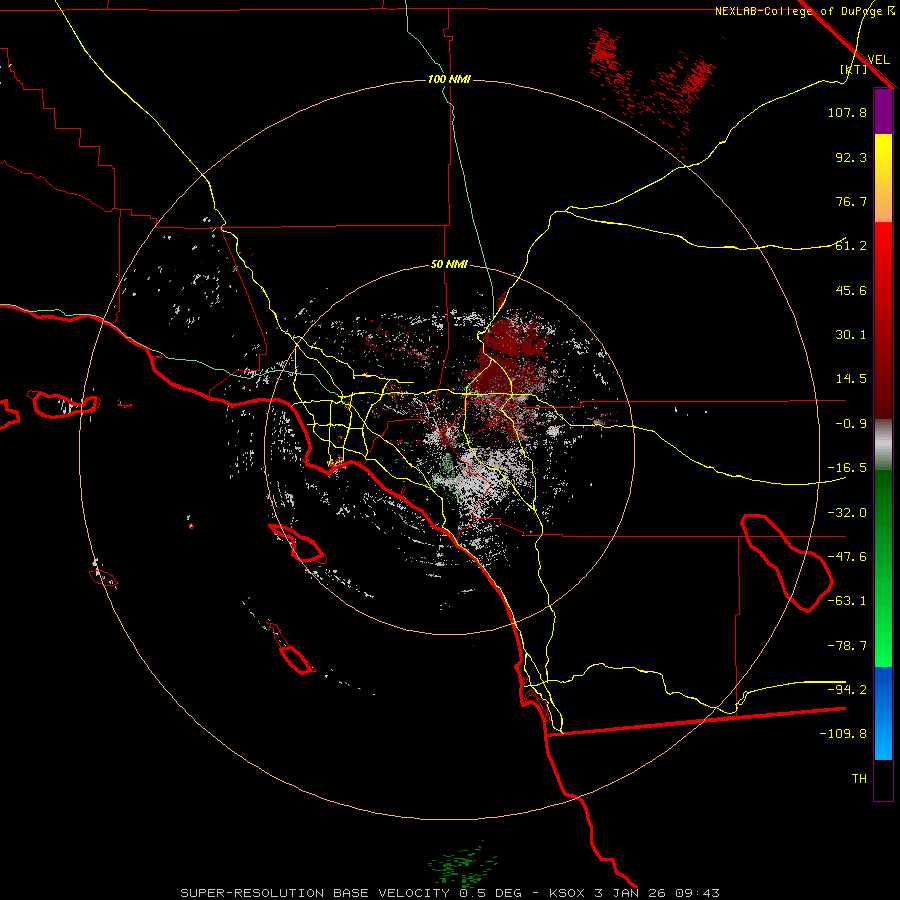Click the TH legend label

859,779
